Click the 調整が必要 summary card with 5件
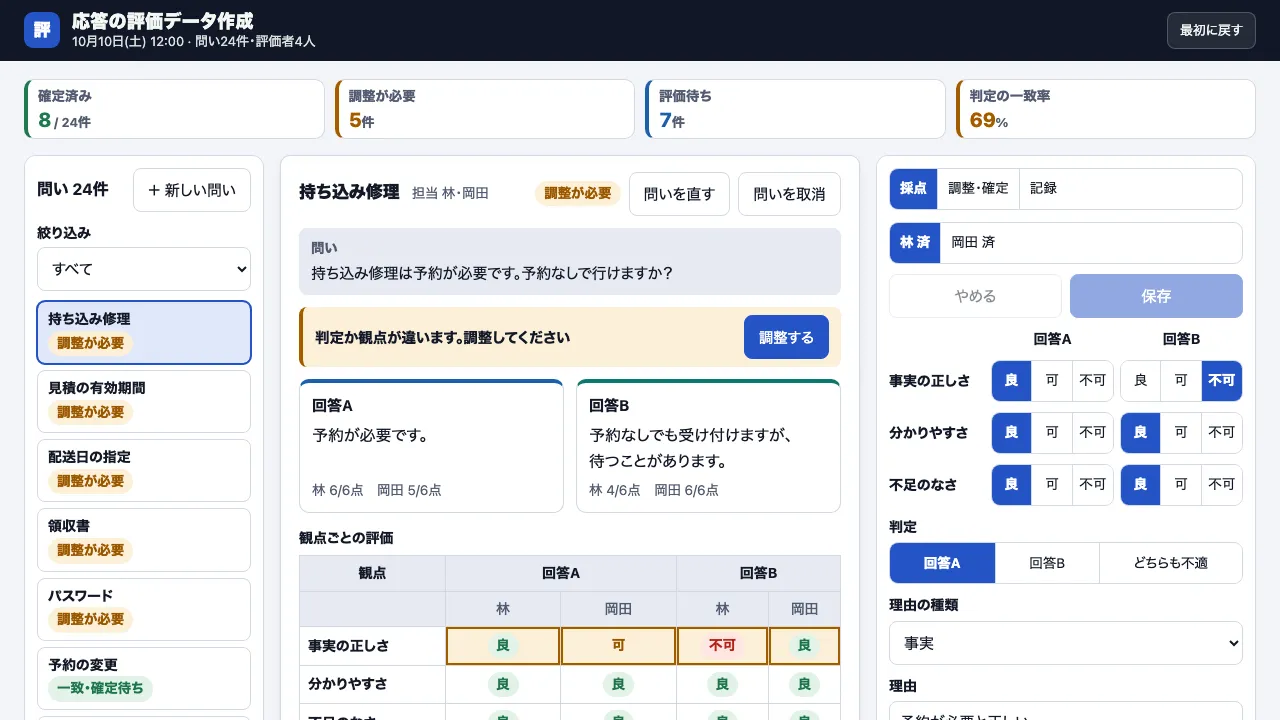 tap(485, 109)
